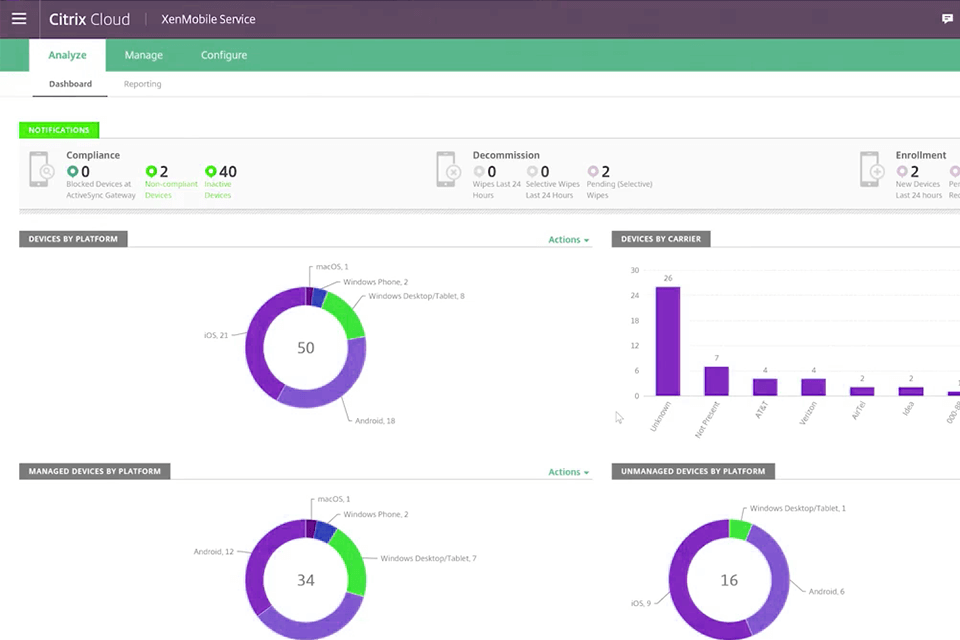Expand the Notifications bar
The image size is (960, 640).
[58, 130]
